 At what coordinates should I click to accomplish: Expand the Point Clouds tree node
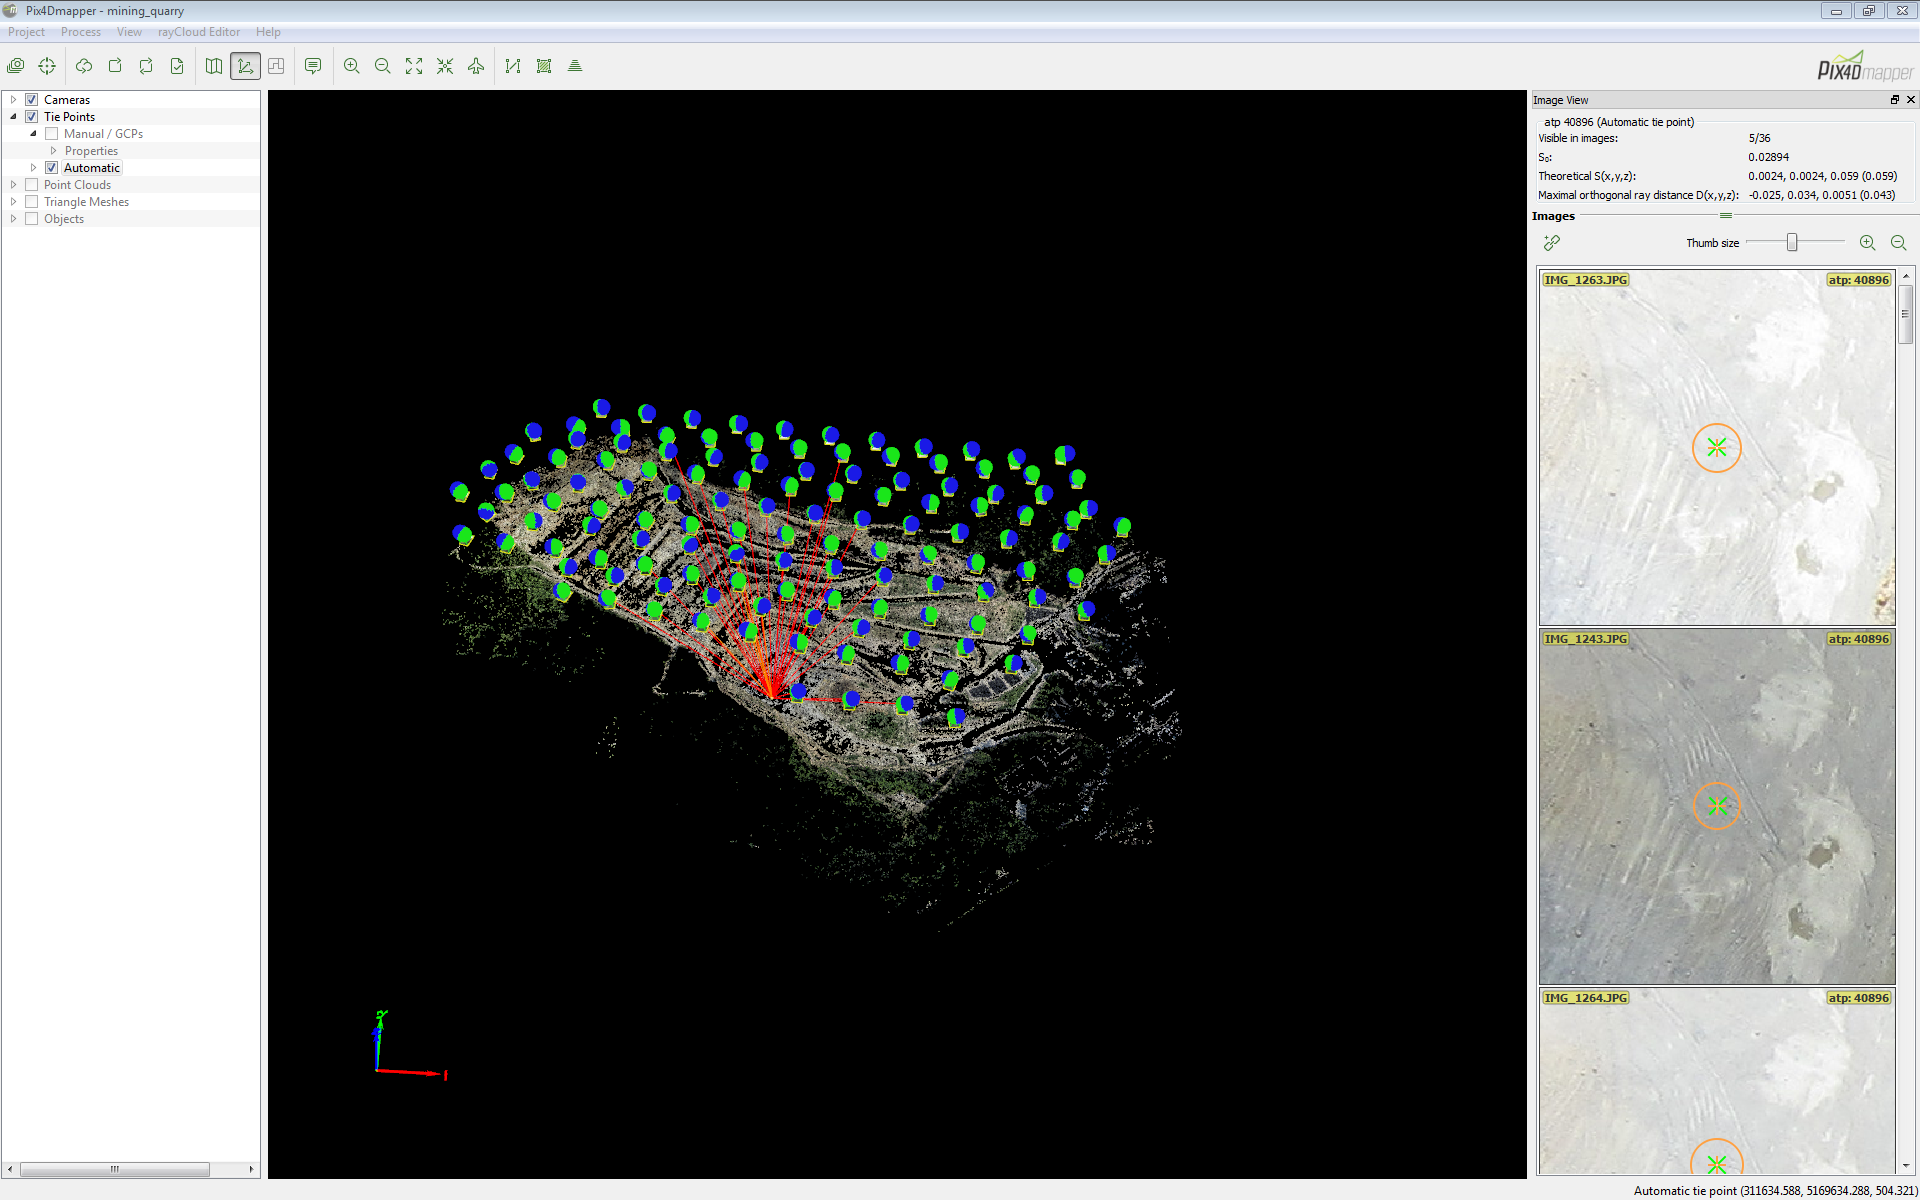(13, 185)
